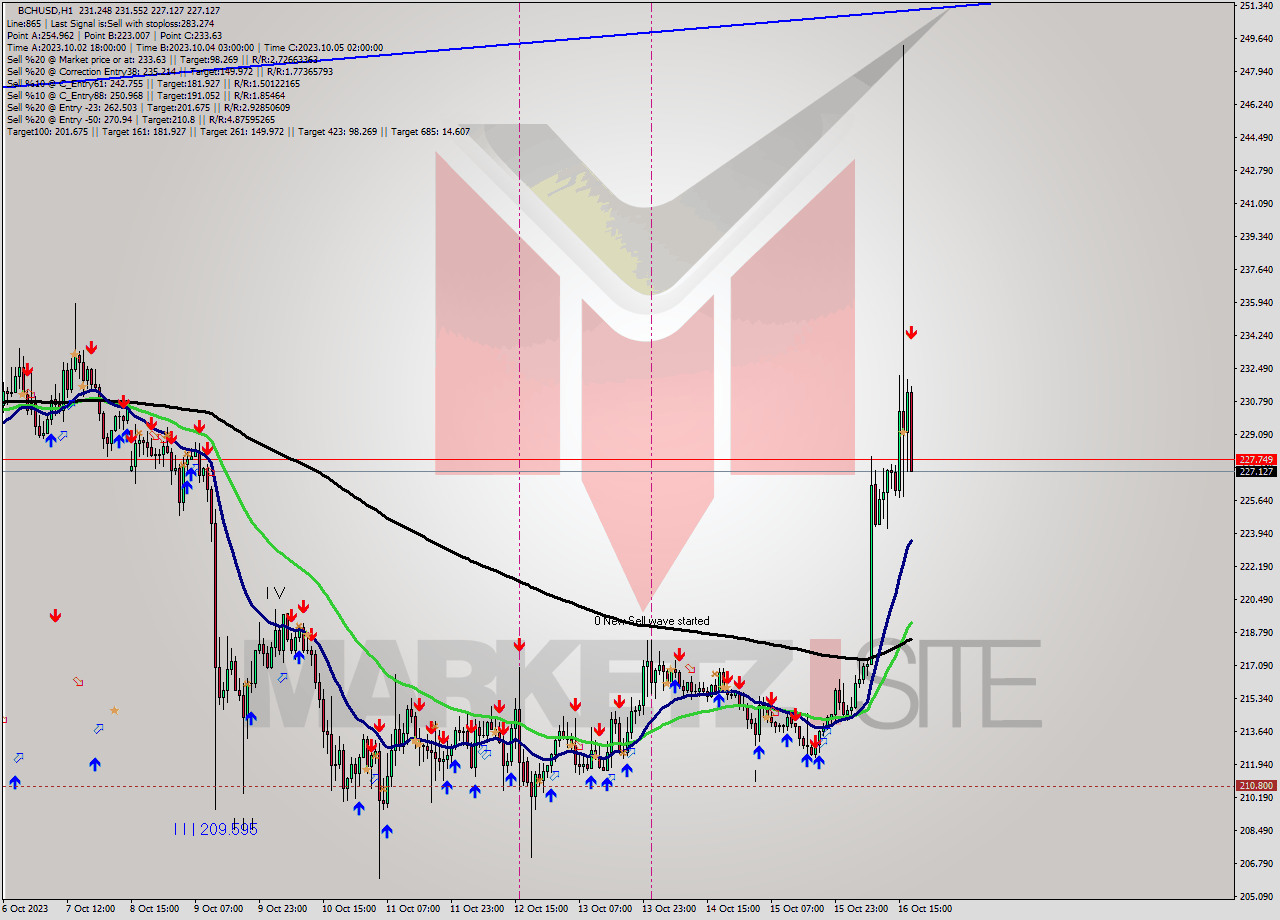Click the 249.640 price axis label

pos(1255,39)
